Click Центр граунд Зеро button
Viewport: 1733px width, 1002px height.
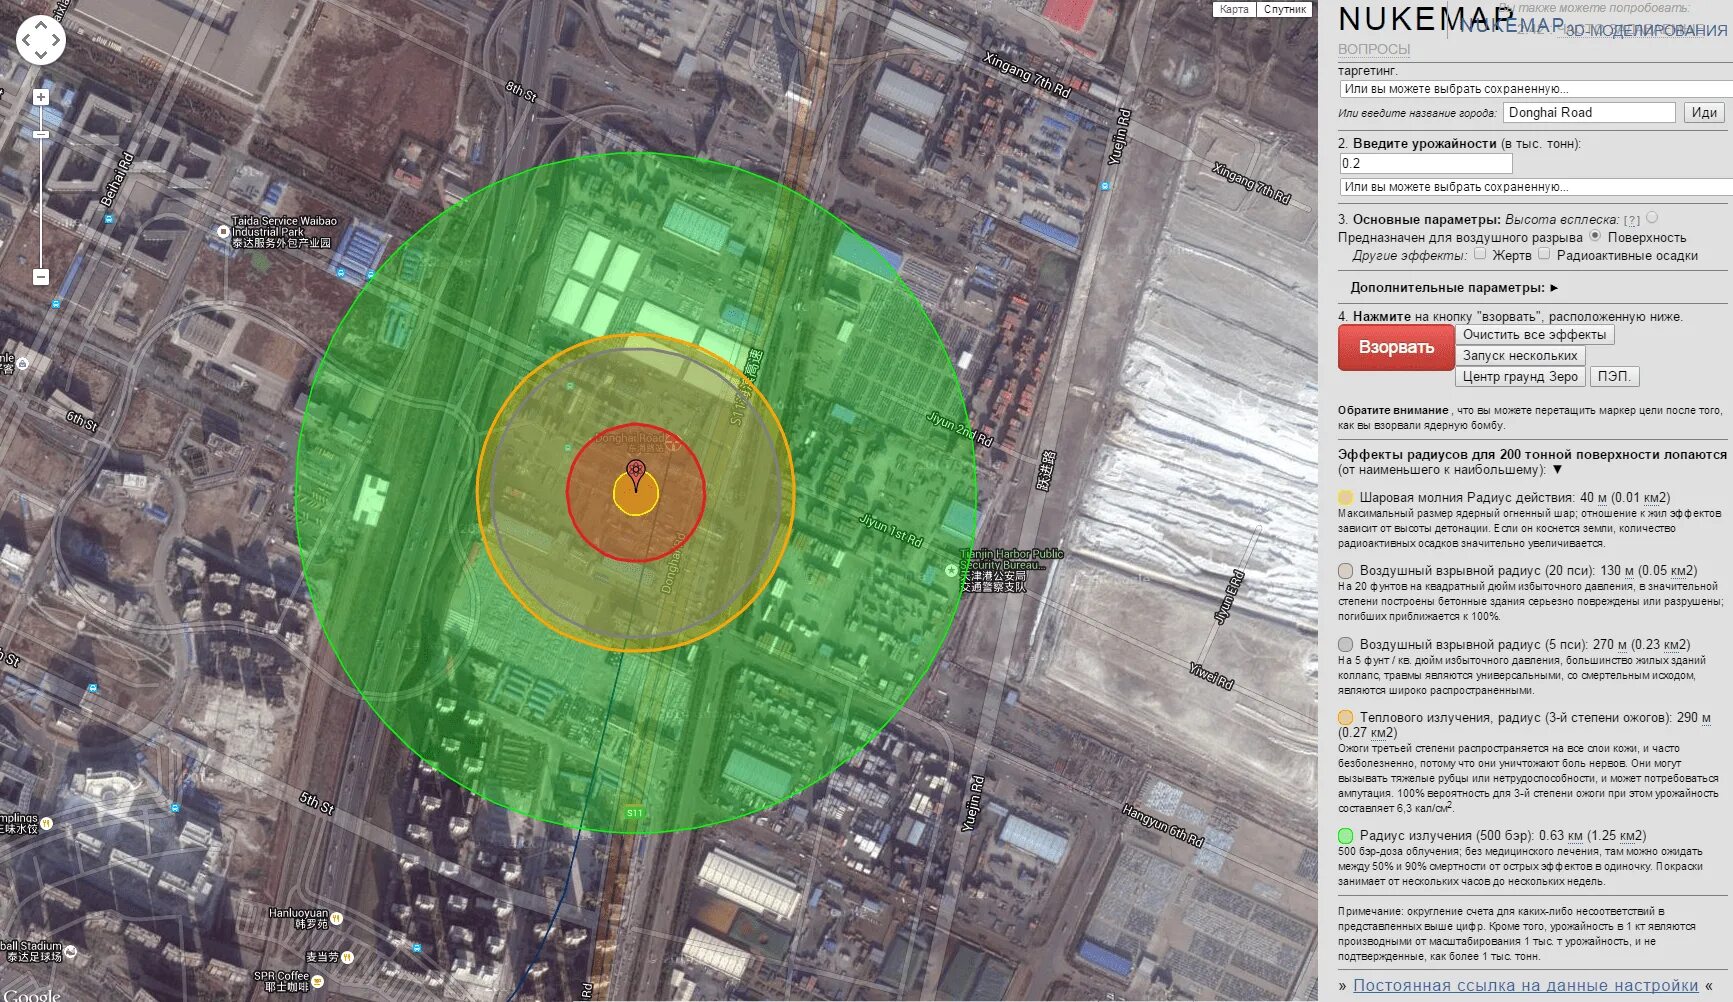pyautogui.click(x=1520, y=377)
